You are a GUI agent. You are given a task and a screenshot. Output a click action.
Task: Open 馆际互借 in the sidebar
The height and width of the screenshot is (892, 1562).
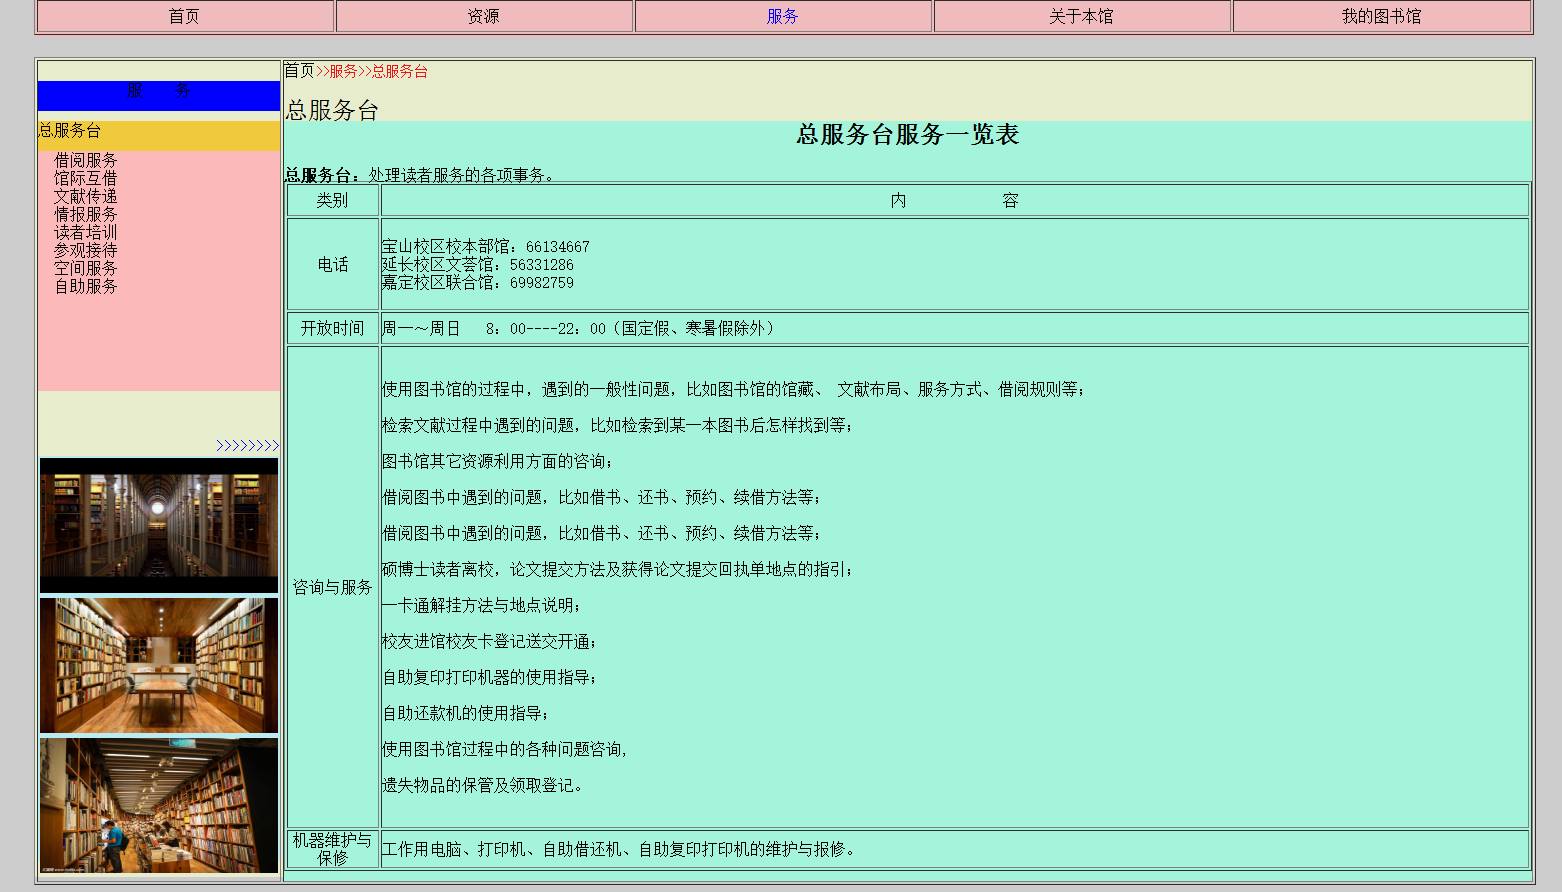tap(86, 178)
